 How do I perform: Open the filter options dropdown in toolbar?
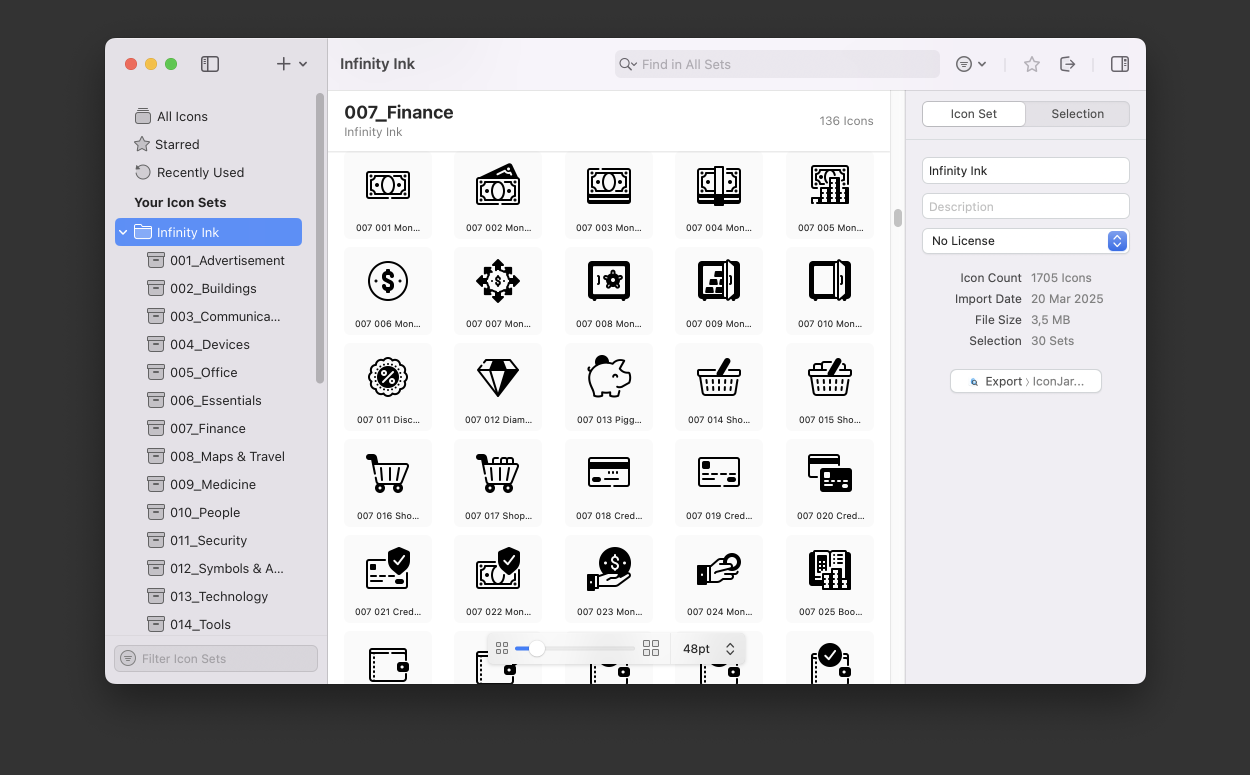(x=970, y=64)
